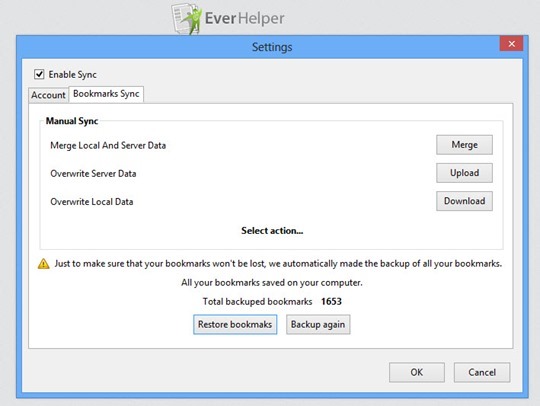The image size is (540, 406).
Task: Close the Settings window
Action: tap(511, 44)
